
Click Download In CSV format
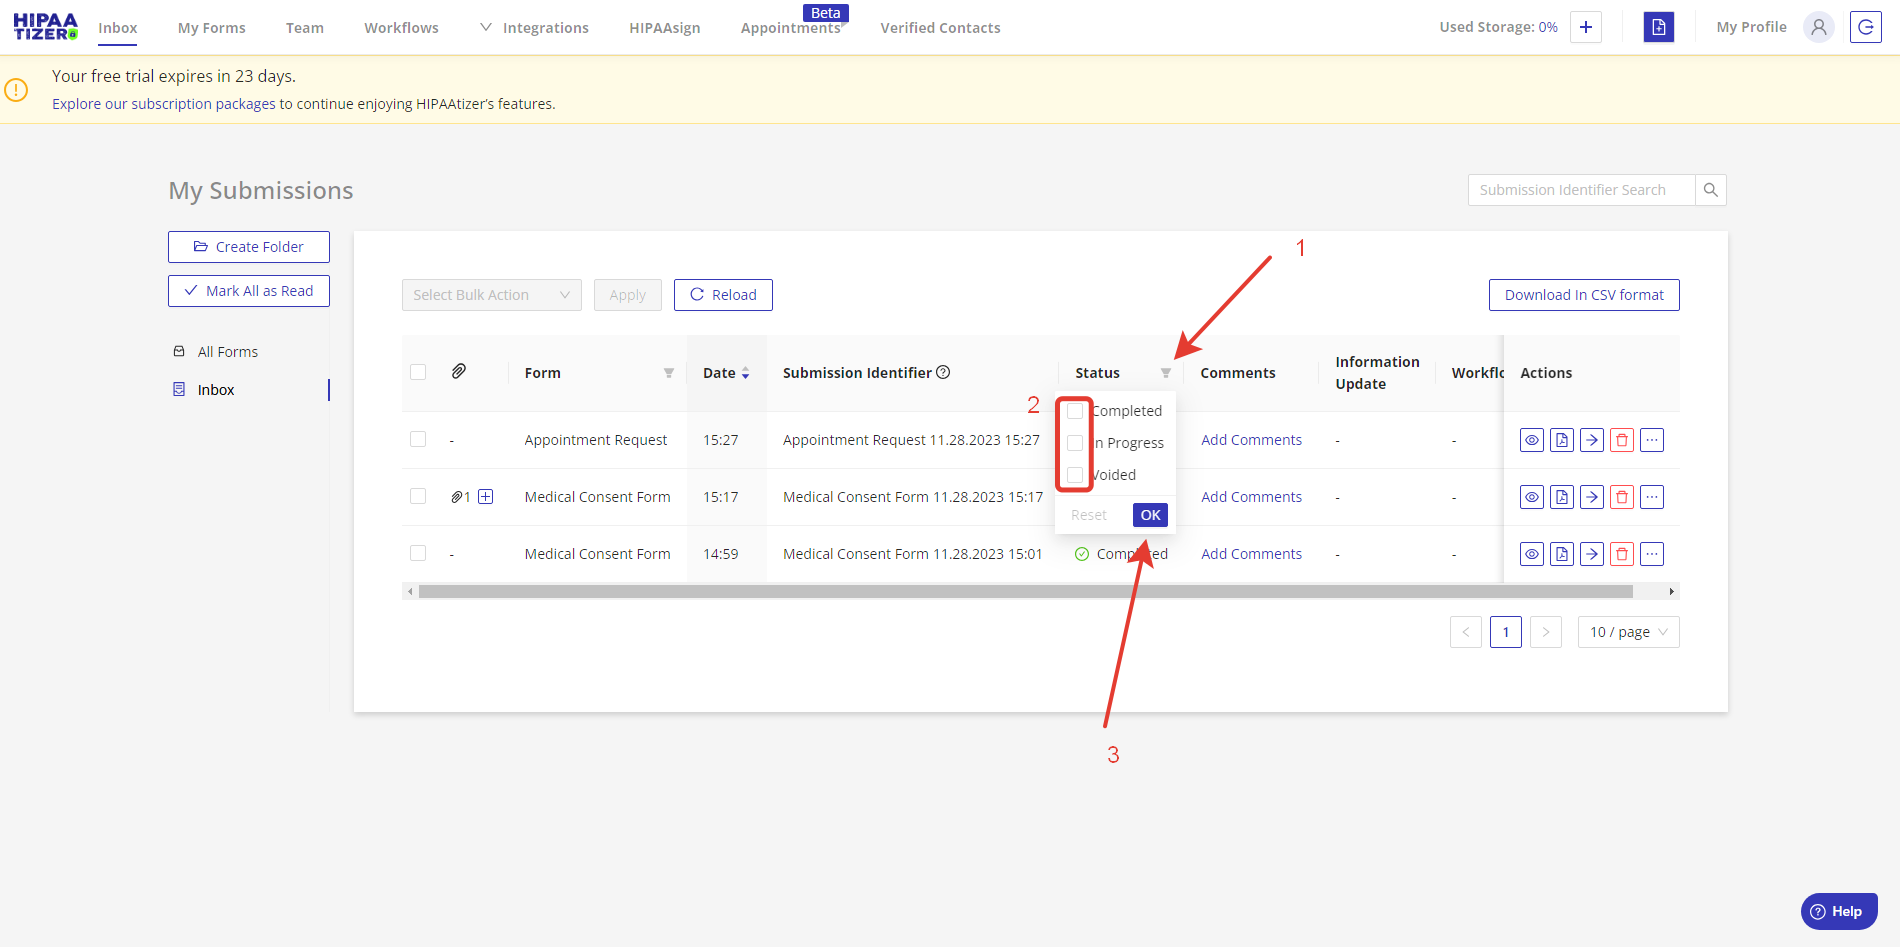pyautogui.click(x=1584, y=295)
